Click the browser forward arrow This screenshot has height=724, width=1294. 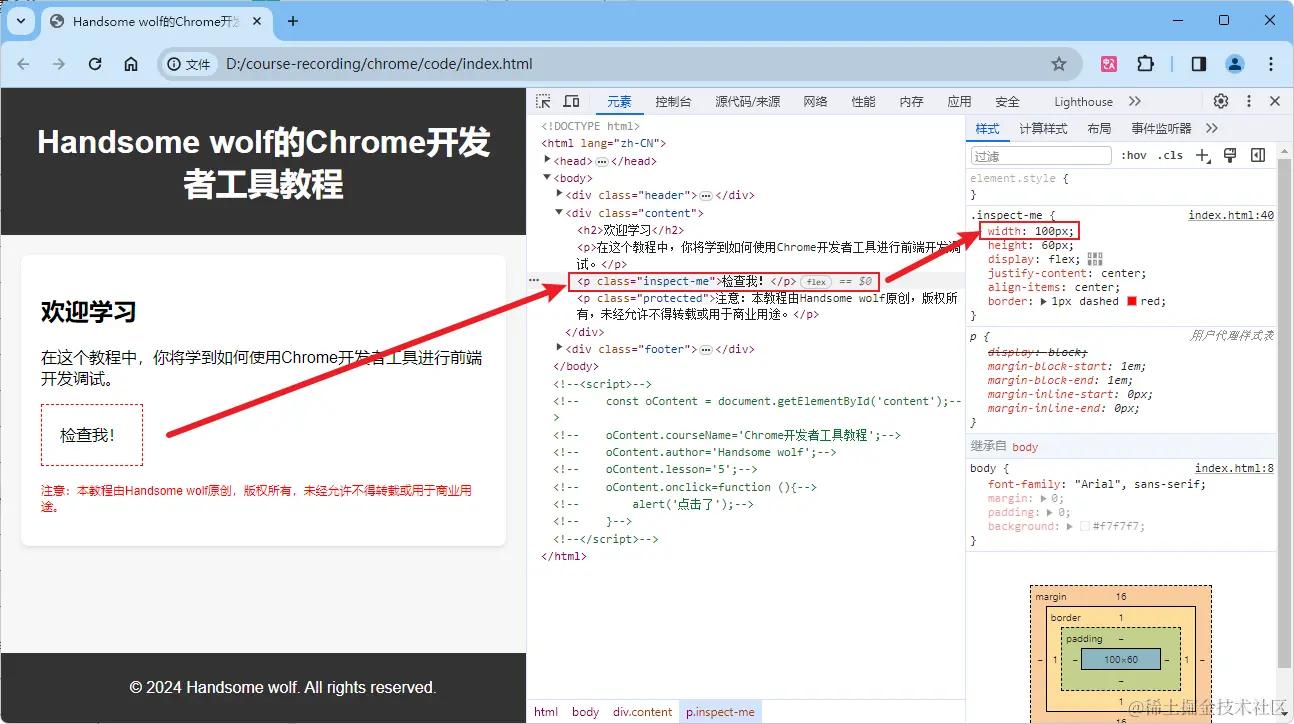coord(59,64)
